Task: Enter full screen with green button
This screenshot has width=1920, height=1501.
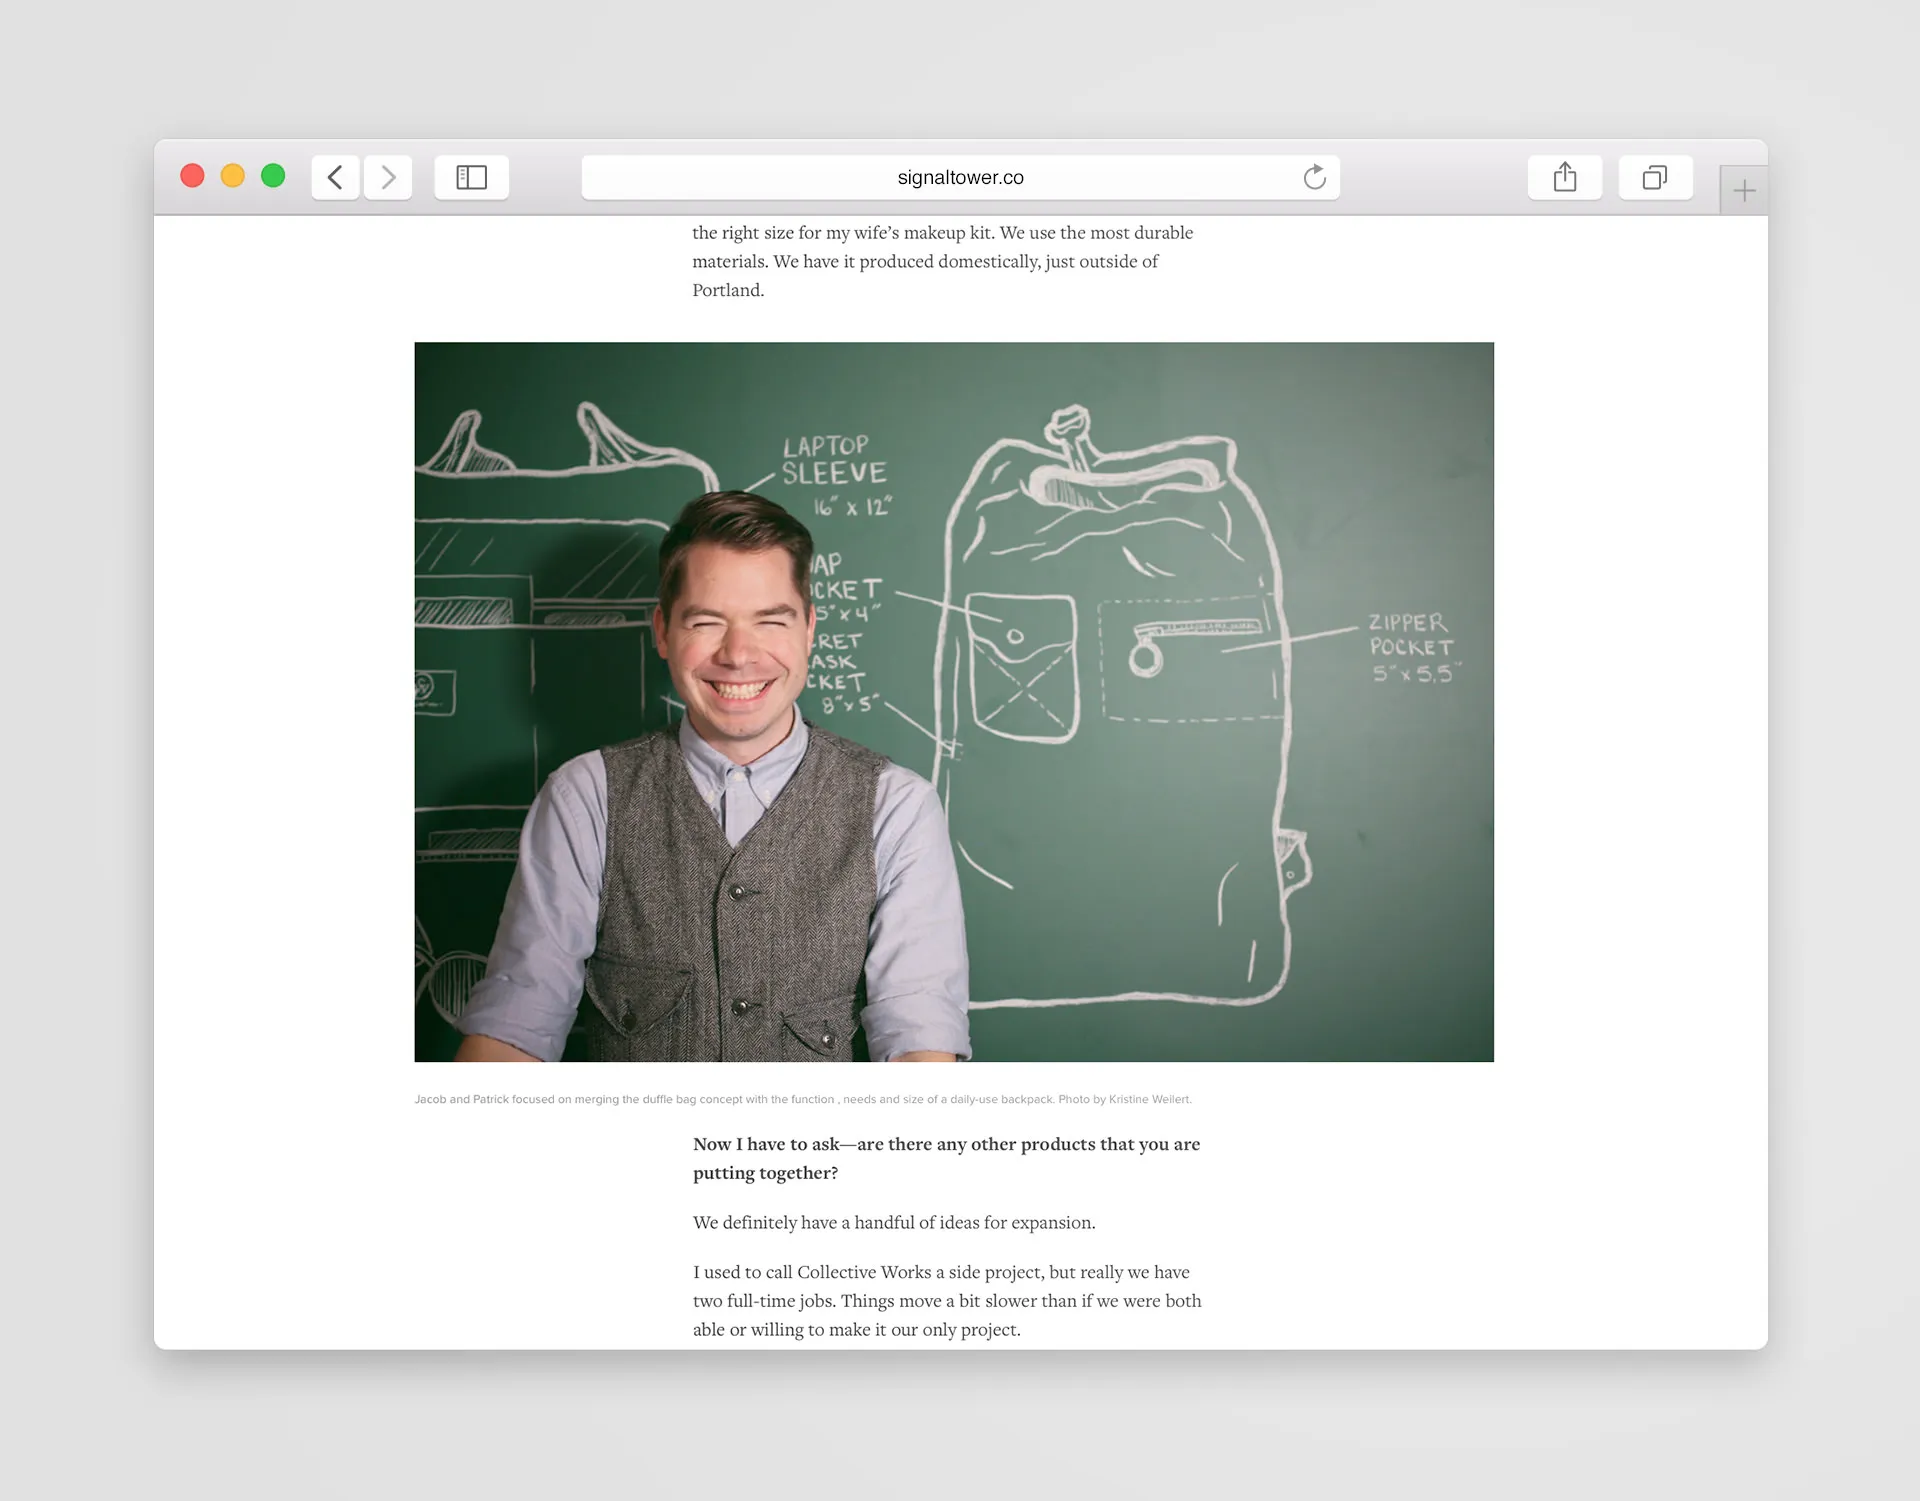Action: point(273,176)
